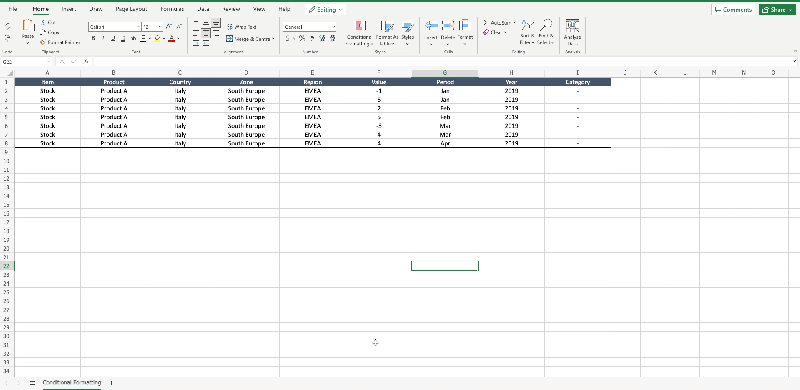Viewport: 800px width, 390px height.
Task: Open the number format General dropdown
Action: pyautogui.click(x=309, y=27)
